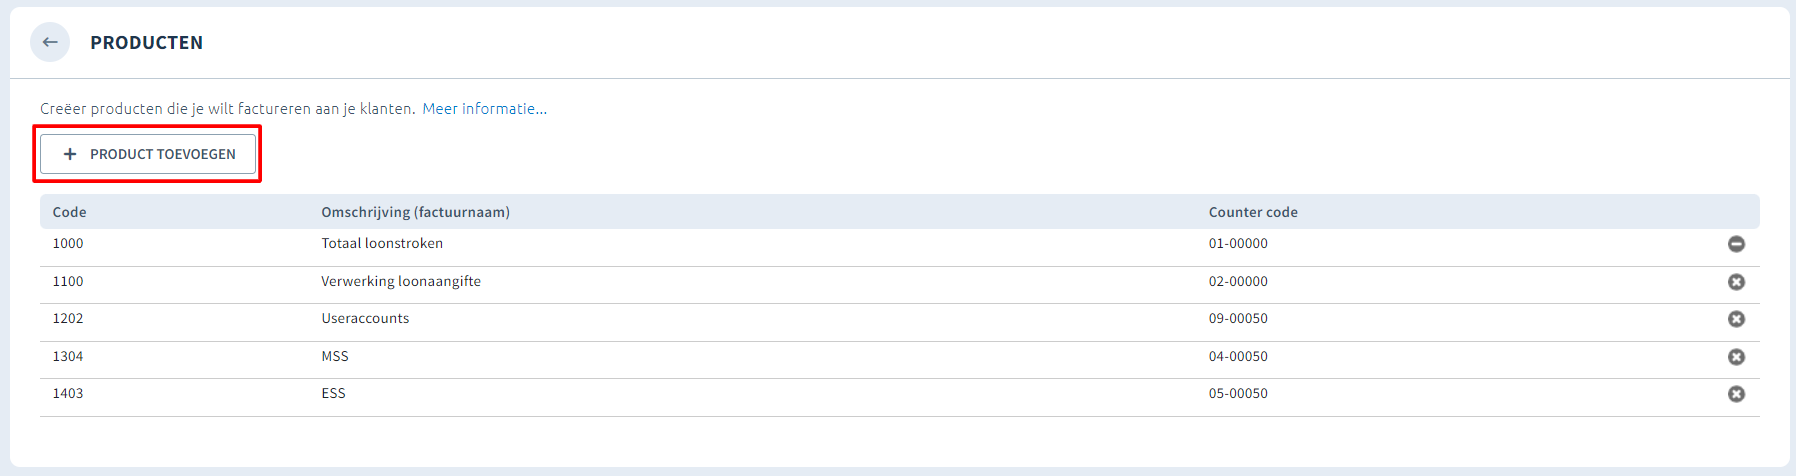Click the plus icon on Product toevoegen
This screenshot has width=1796, height=476.
click(x=70, y=154)
